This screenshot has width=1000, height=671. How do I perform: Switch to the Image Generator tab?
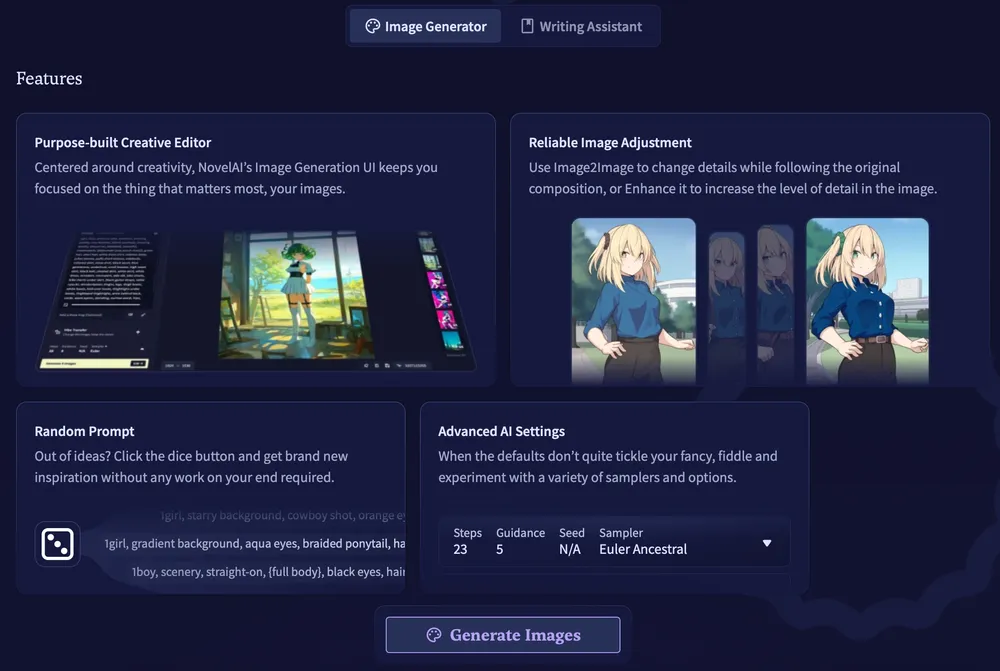425,26
